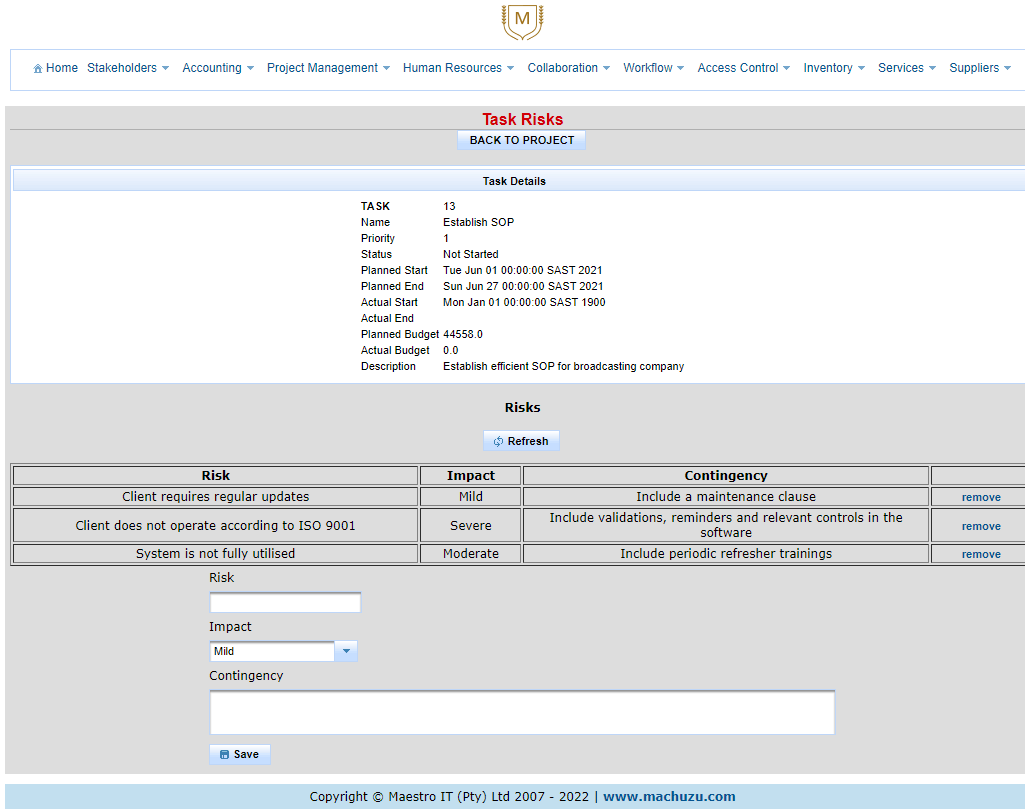1025x810 pixels.
Task: Expand the Stakeholders menu
Action: pyautogui.click(x=127, y=68)
